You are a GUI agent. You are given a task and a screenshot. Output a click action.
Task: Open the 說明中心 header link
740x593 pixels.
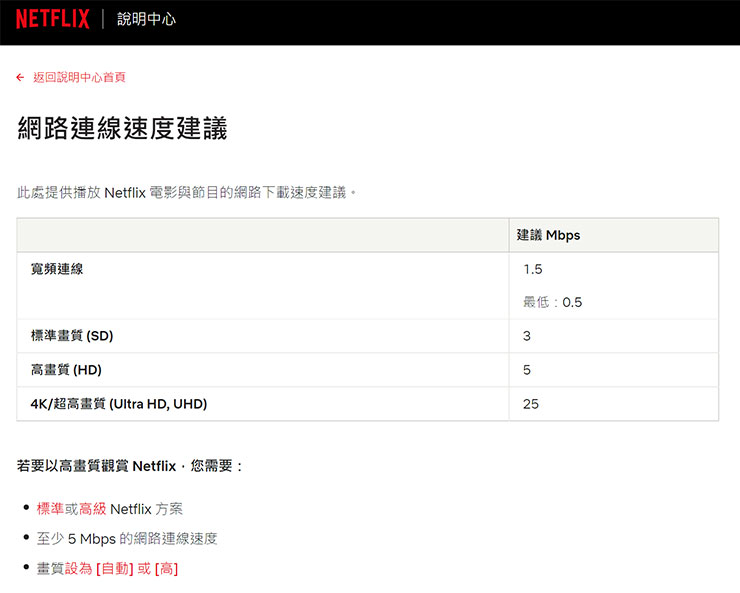pos(146,19)
